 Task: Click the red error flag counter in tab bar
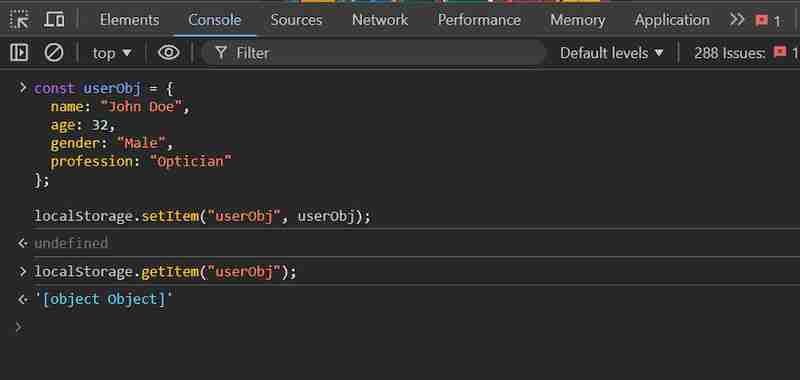point(768,21)
